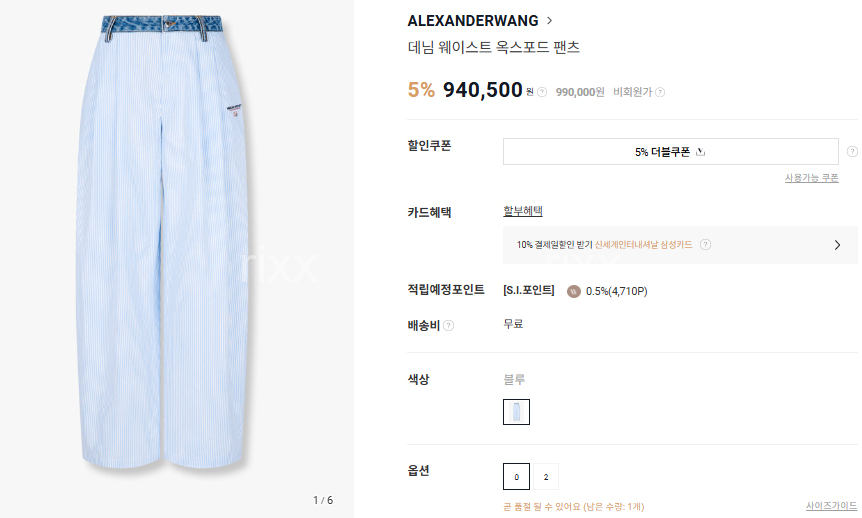Click help icon next to 삼성카드 promotion
This screenshot has height=518, width=862.
[x=705, y=245]
